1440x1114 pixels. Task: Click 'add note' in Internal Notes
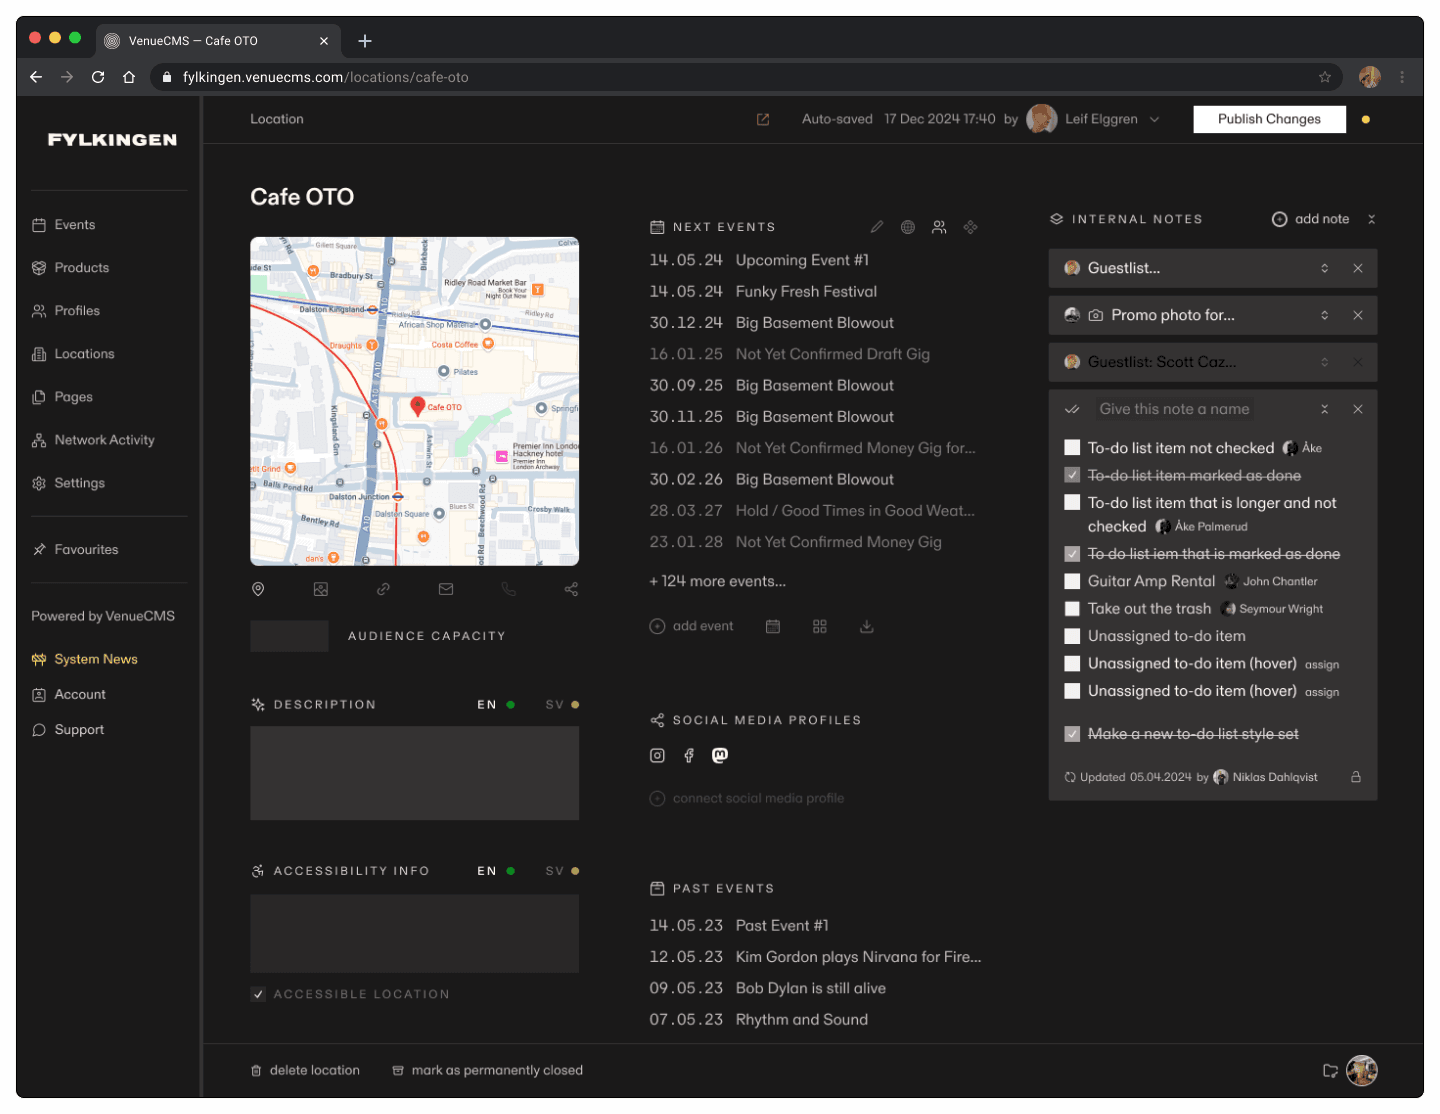pos(1310,219)
